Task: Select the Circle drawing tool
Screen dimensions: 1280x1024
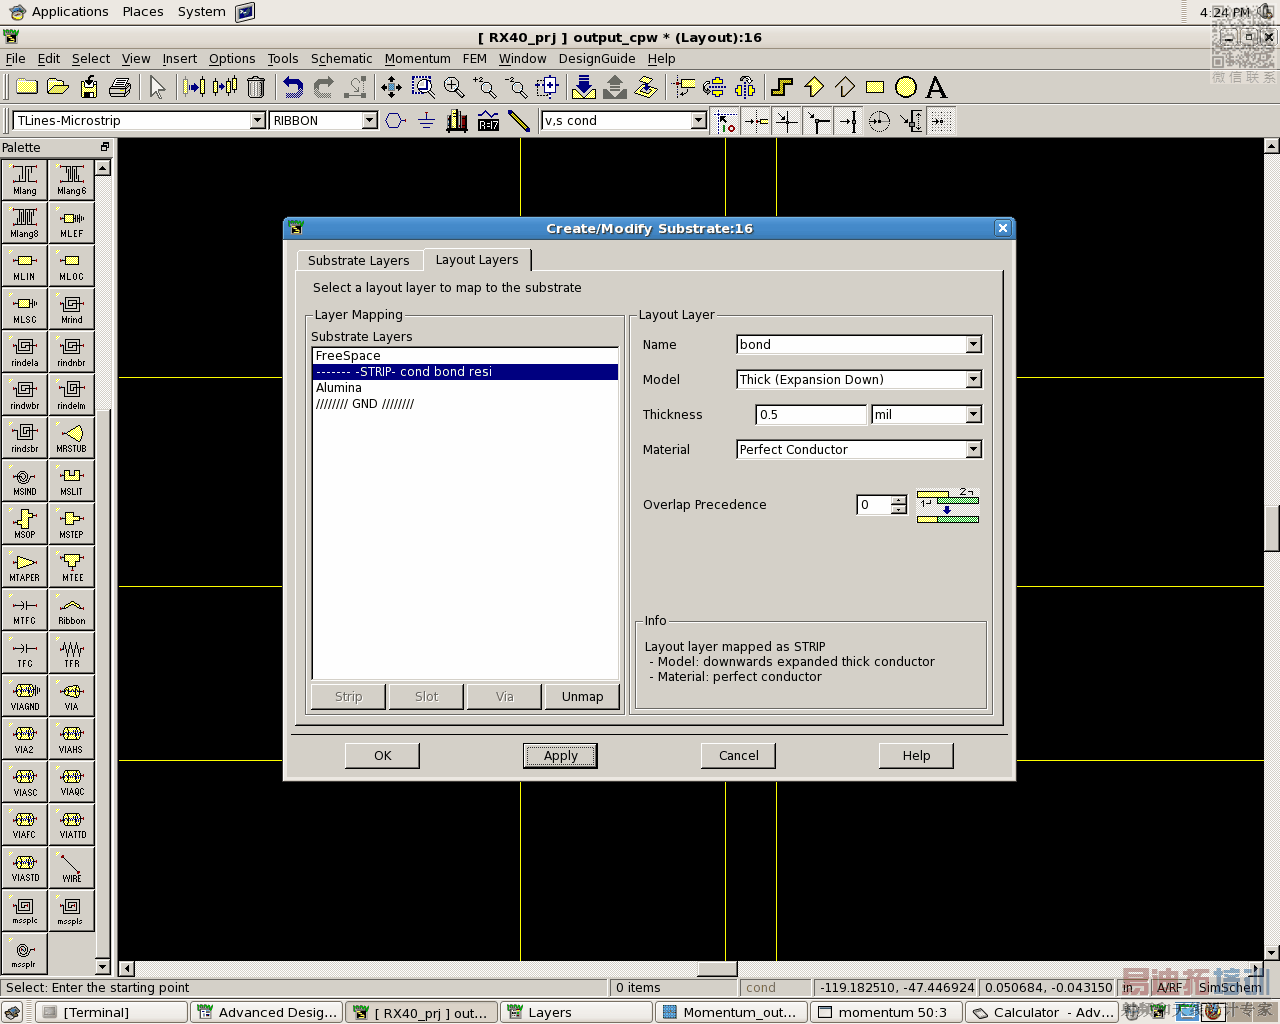Action: click(906, 88)
